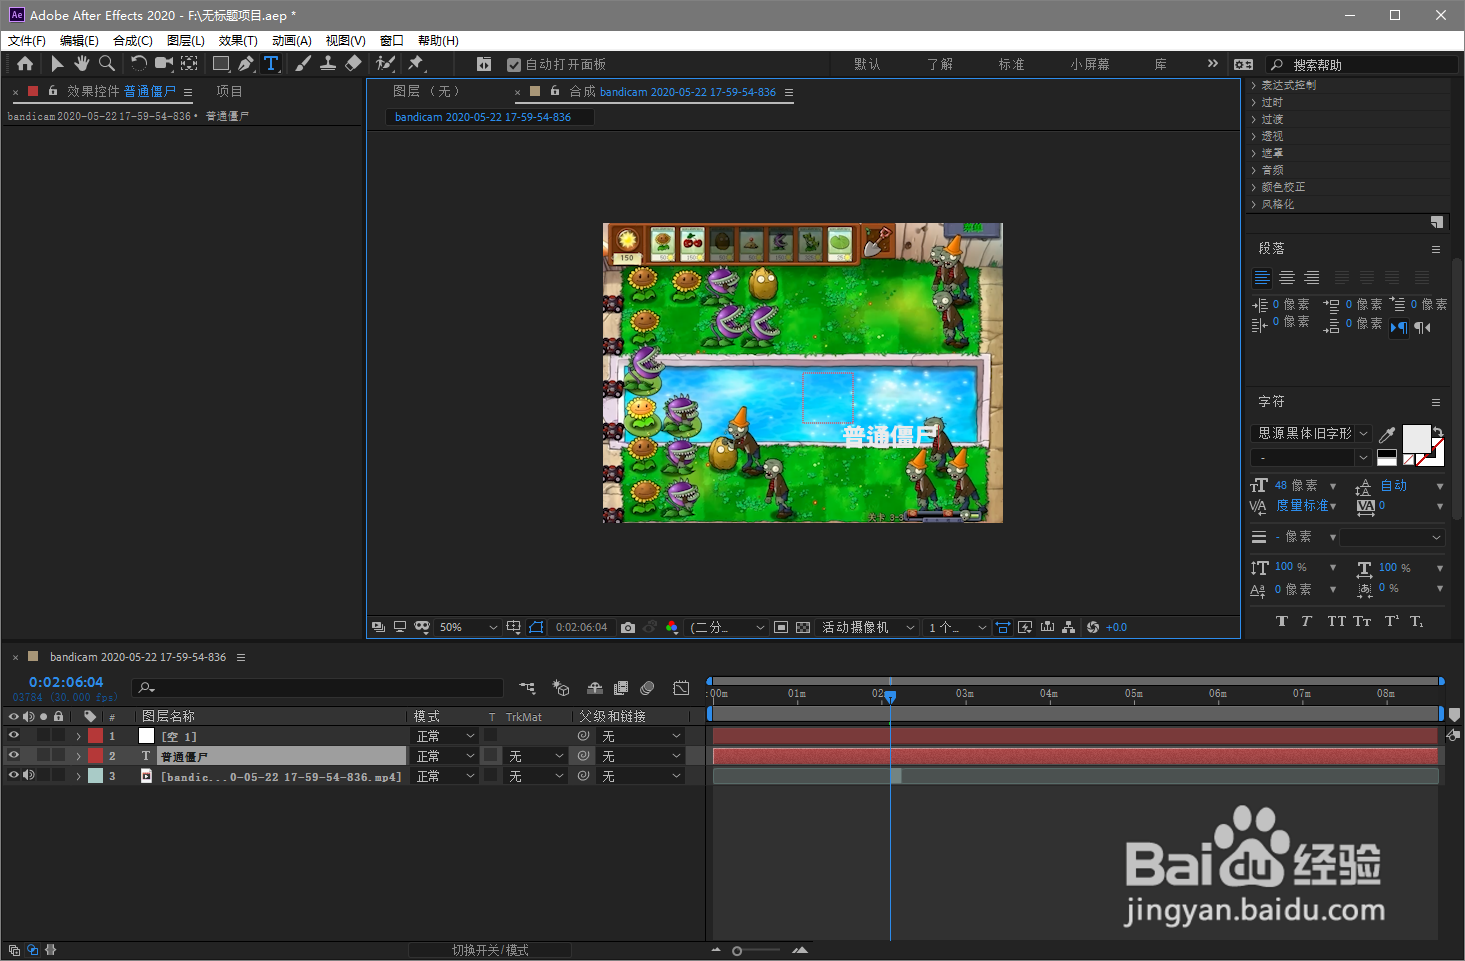Switch to the 项目 panel tab
This screenshot has height=961, width=1465.
tap(229, 91)
